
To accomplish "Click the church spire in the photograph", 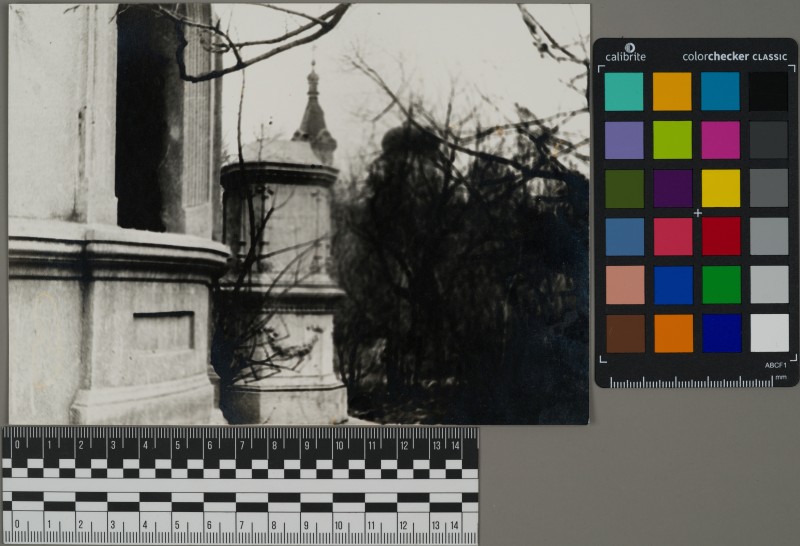I will tap(314, 110).
